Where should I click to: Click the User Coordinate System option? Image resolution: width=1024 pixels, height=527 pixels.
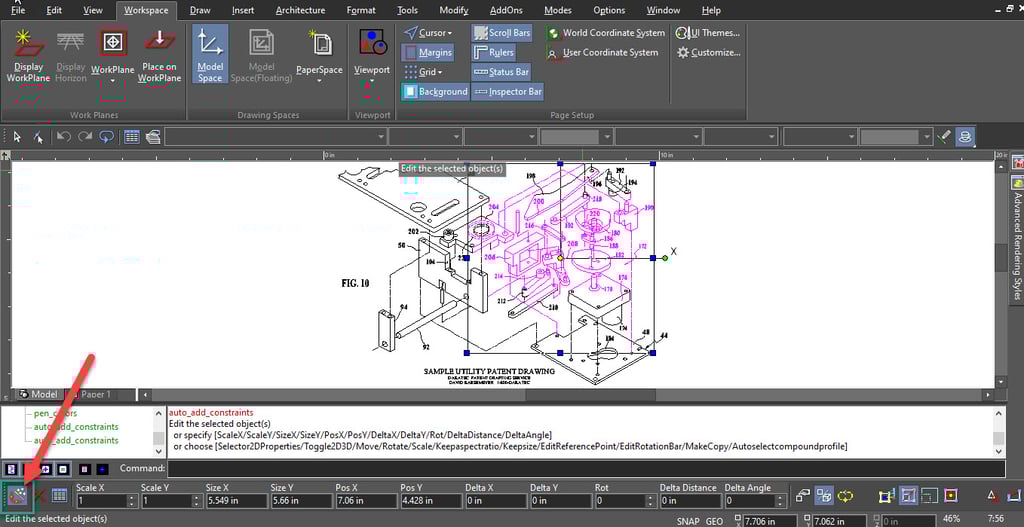click(x=610, y=53)
